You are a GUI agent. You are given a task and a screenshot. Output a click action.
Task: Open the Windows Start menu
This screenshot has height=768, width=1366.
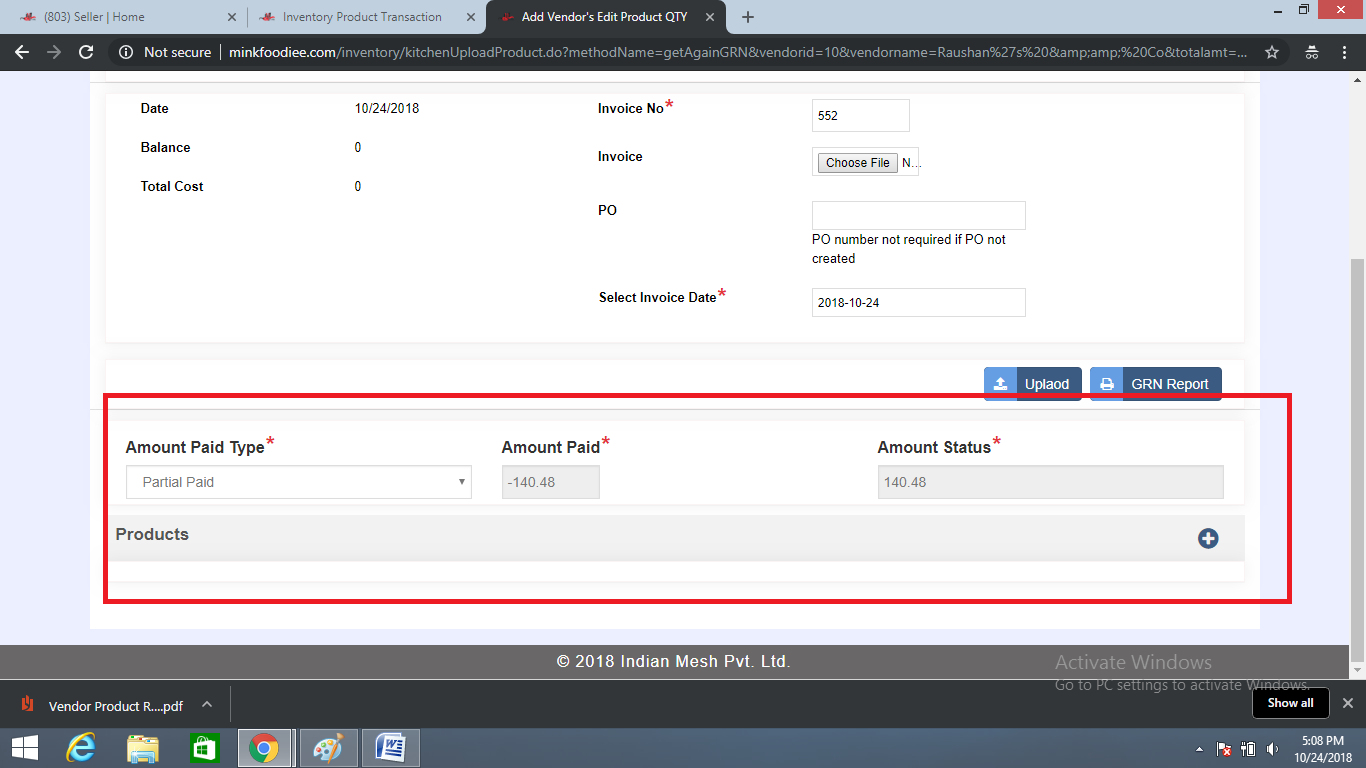[25, 748]
